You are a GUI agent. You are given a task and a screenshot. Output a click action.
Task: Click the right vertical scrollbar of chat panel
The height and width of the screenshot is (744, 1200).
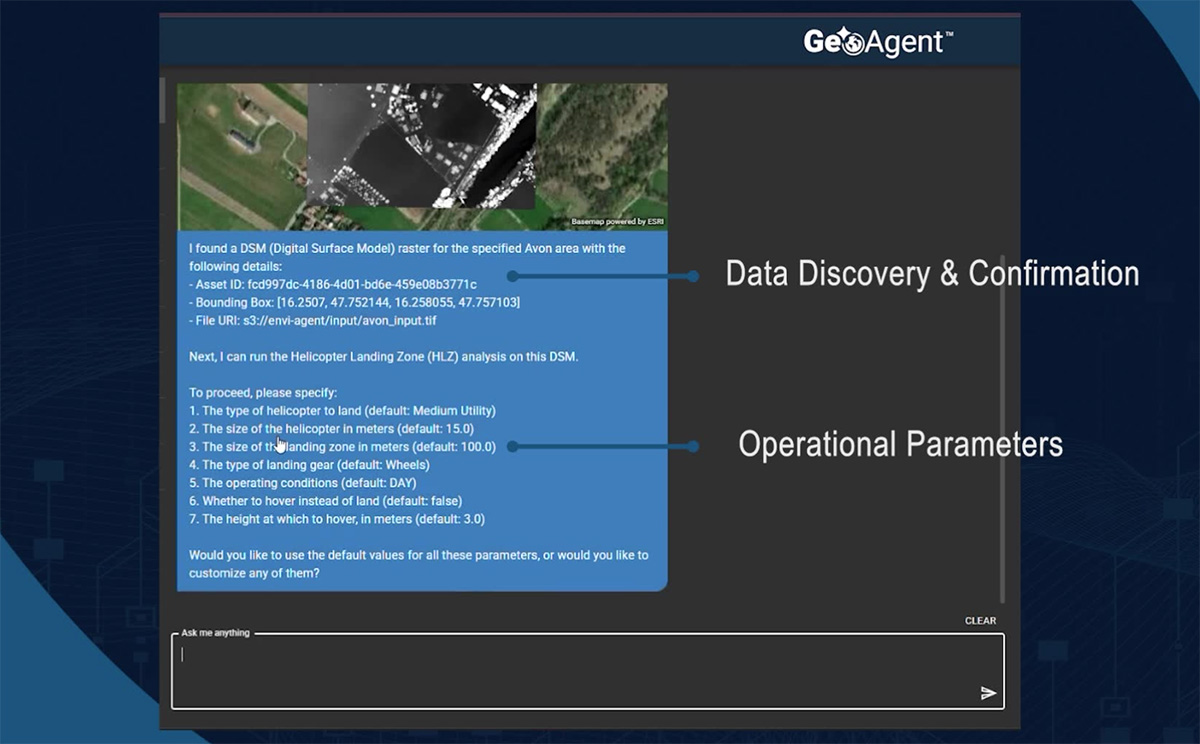[1003, 428]
